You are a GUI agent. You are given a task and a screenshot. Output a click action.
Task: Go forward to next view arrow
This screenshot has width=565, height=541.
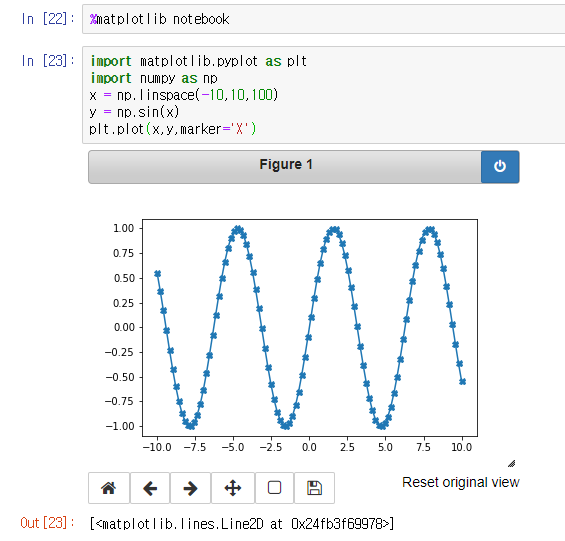point(190,488)
